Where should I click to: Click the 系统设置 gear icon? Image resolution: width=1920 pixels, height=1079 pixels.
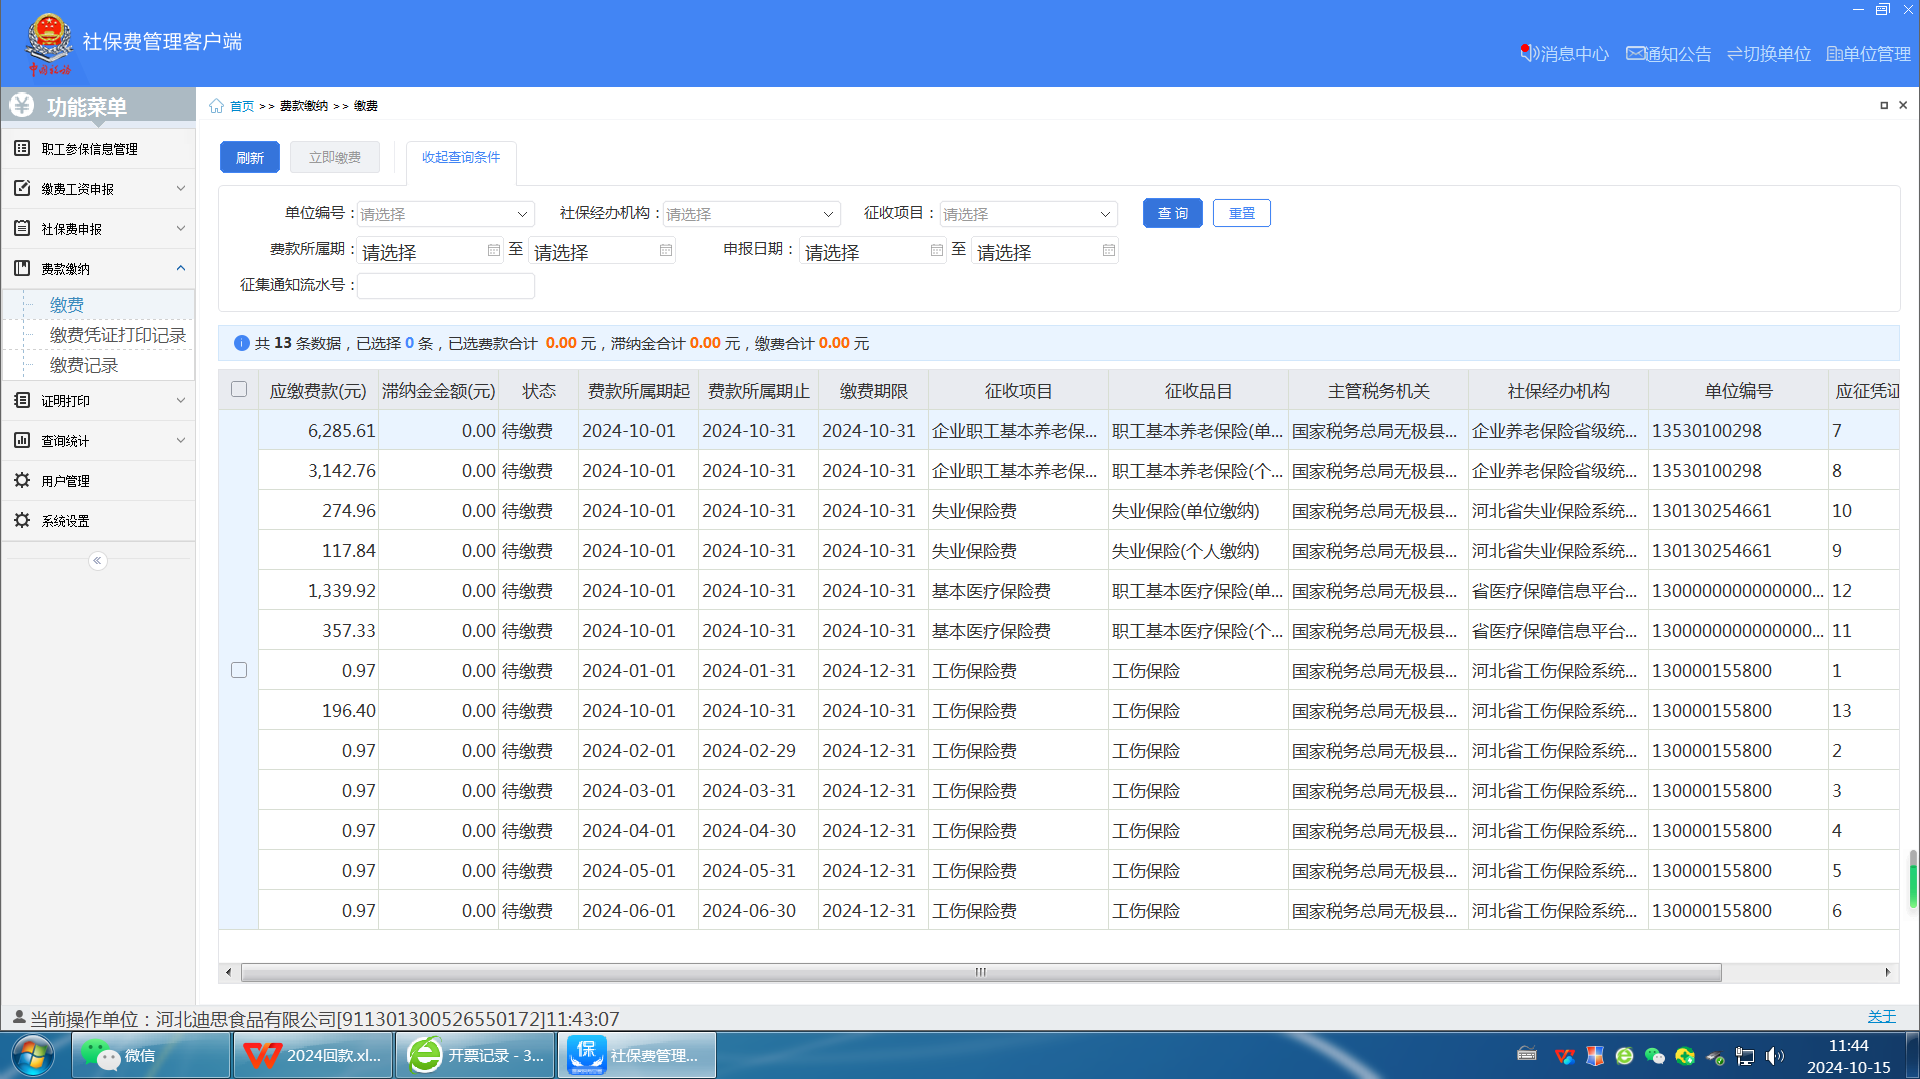22,521
